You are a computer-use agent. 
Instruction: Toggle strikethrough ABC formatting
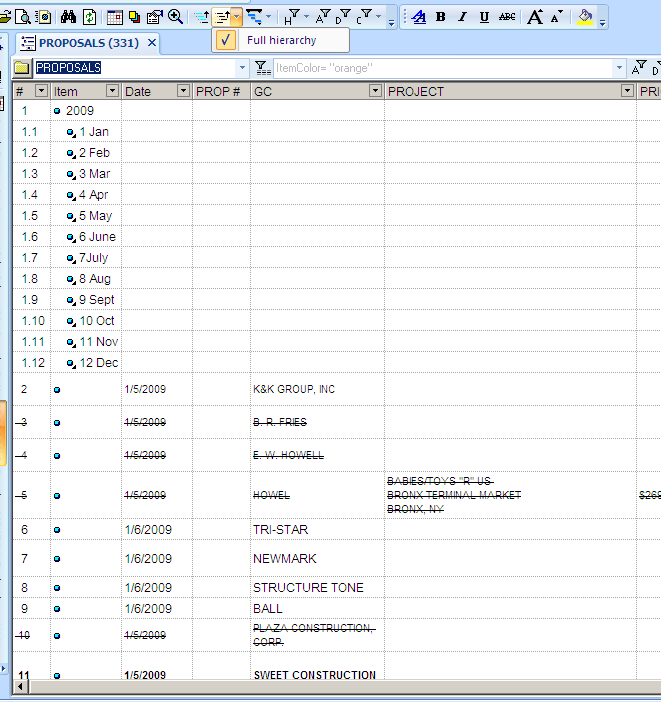[506, 17]
